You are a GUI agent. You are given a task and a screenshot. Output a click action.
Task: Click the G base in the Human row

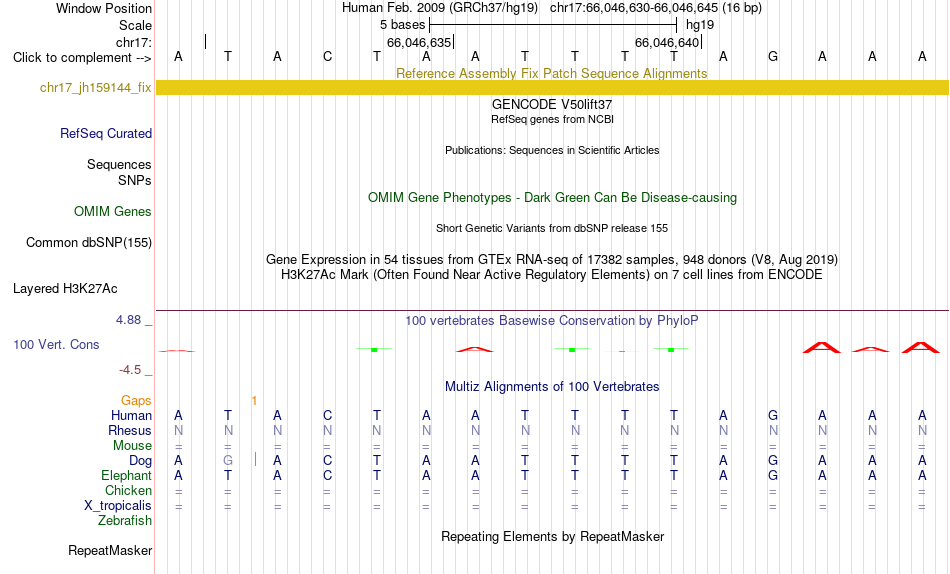click(772, 415)
